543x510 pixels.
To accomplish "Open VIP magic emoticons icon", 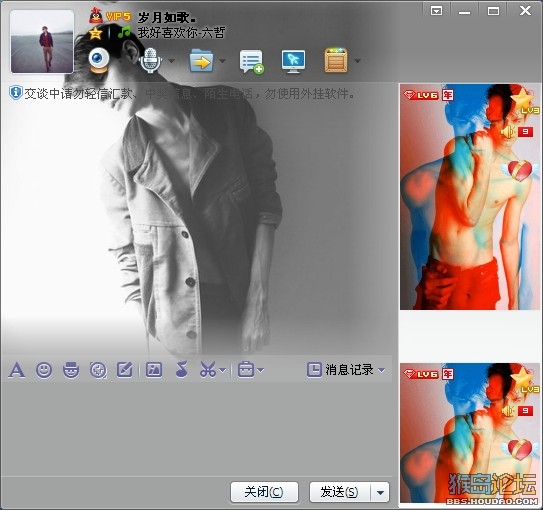I will coord(71,370).
